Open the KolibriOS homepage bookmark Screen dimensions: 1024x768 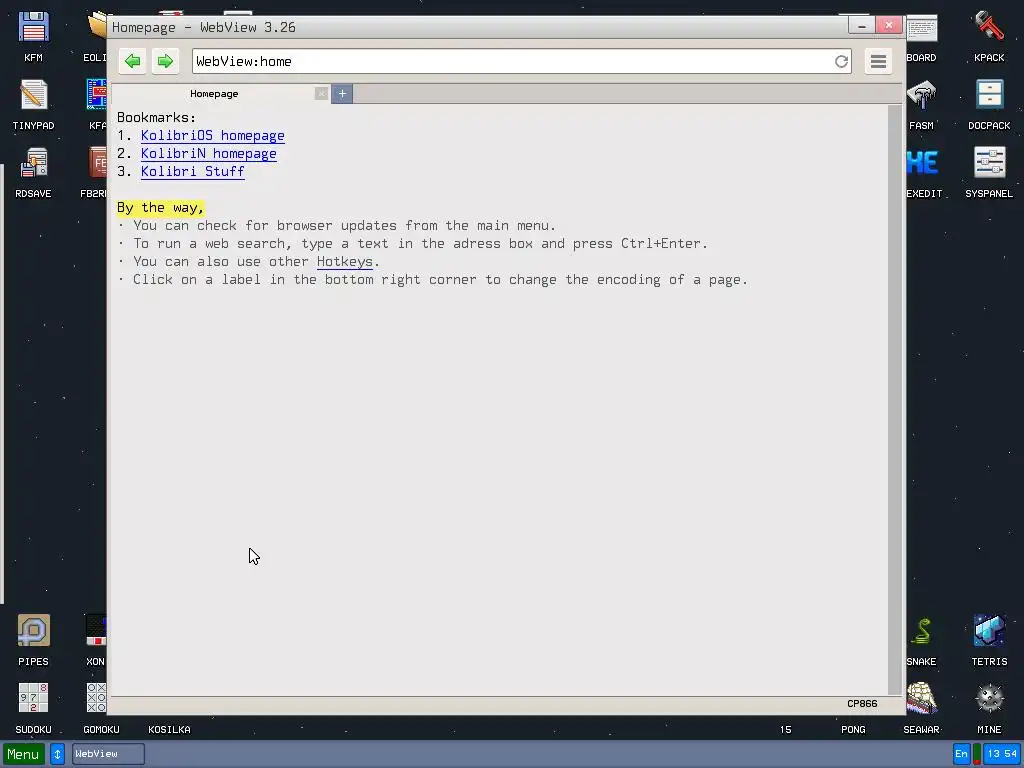[213, 136]
